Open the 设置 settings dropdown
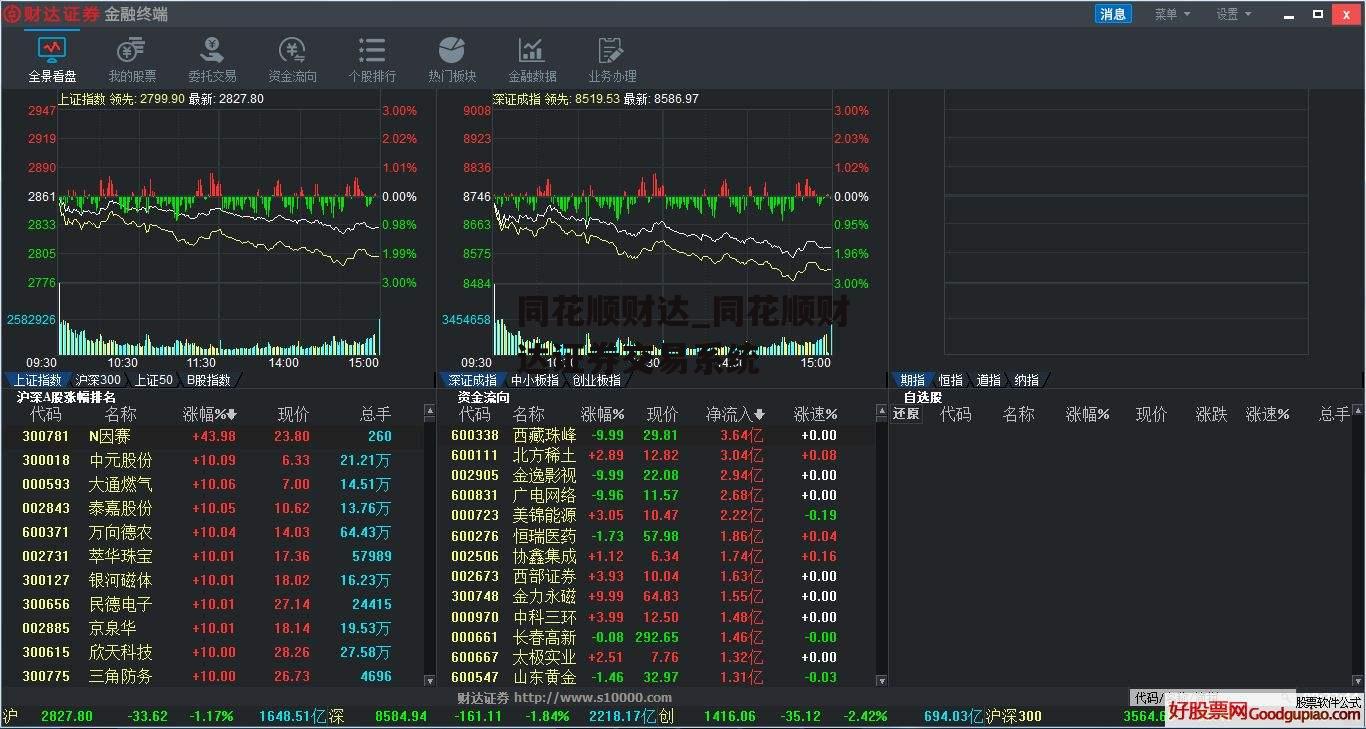 pyautogui.click(x=1234, y=14)
